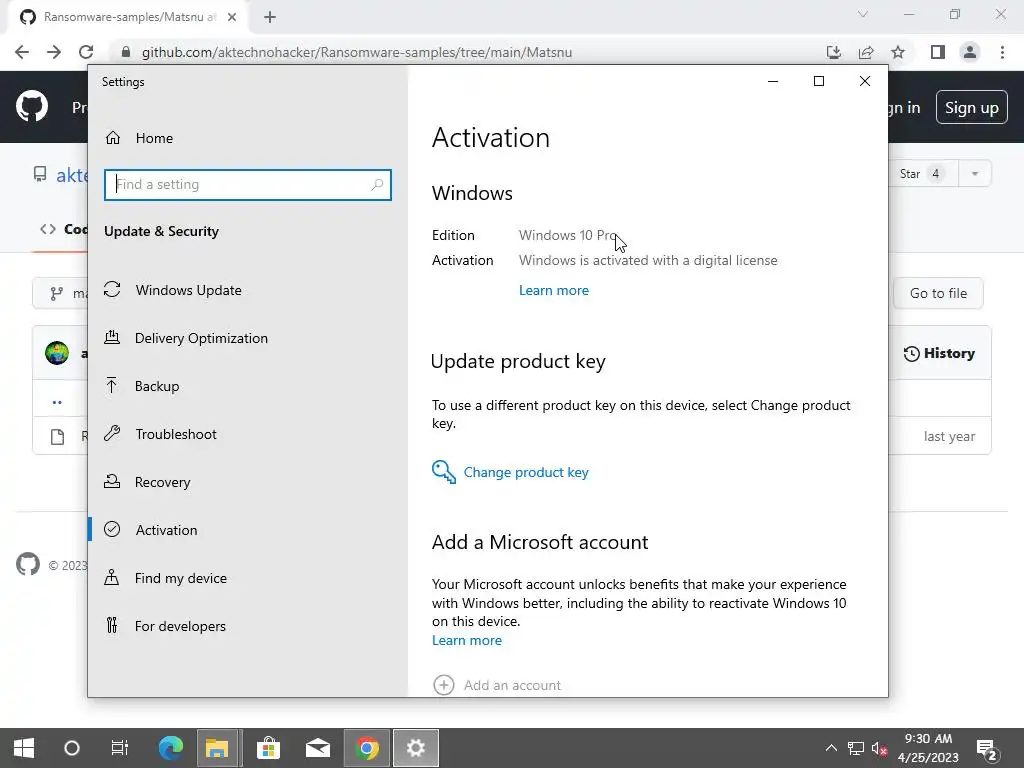Reload the GitHub page in Chrome
The height and width of the screenshot is (768, 1024).
[86, 52]
